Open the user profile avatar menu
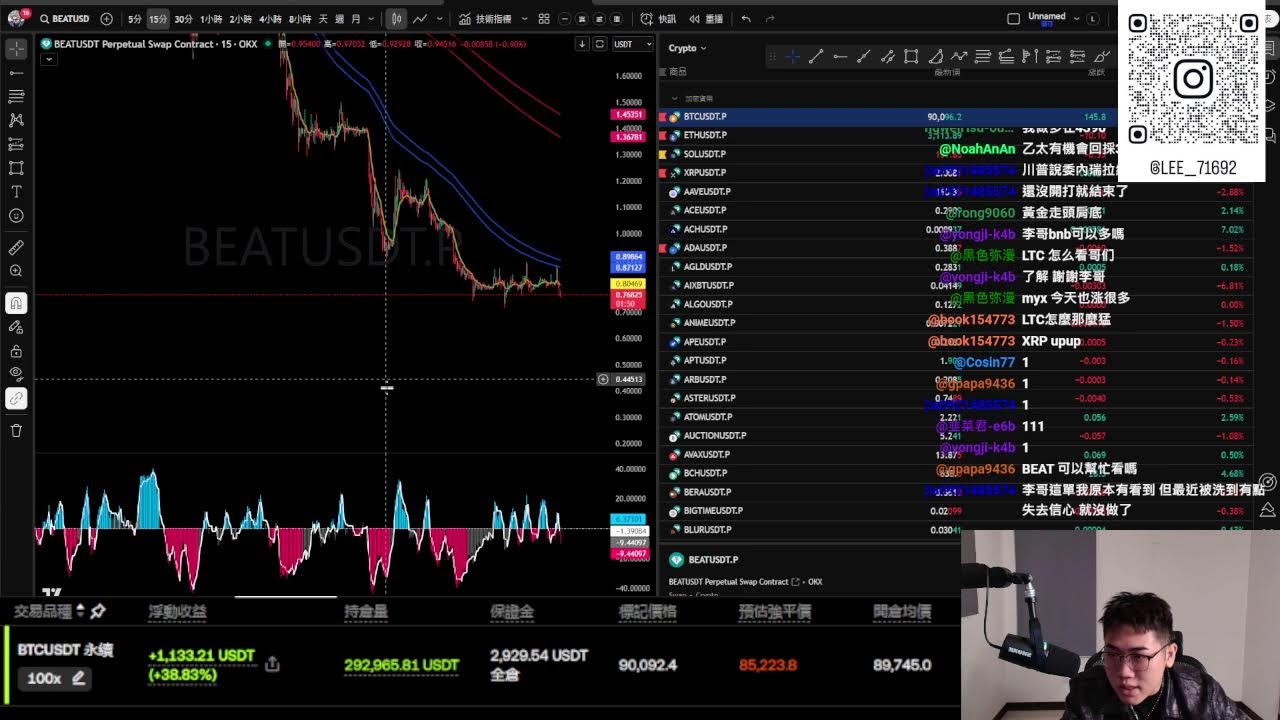Screen dimensions: 1280x720 15,19
